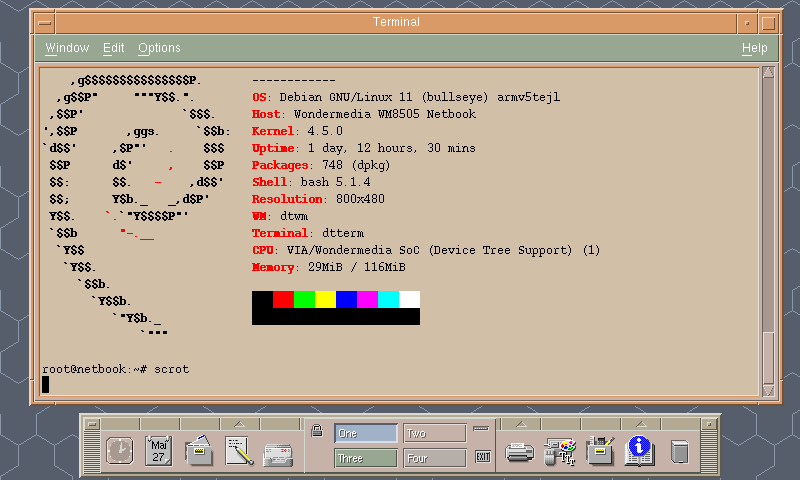Open the Application Manager desk icon
Screen dimensions: 800x480
(599, 451)
